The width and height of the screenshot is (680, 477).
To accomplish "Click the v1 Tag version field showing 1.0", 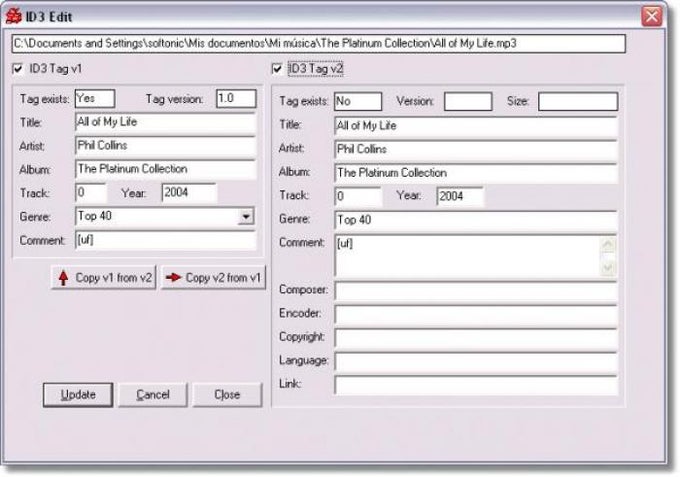I will tap(236, 99).
